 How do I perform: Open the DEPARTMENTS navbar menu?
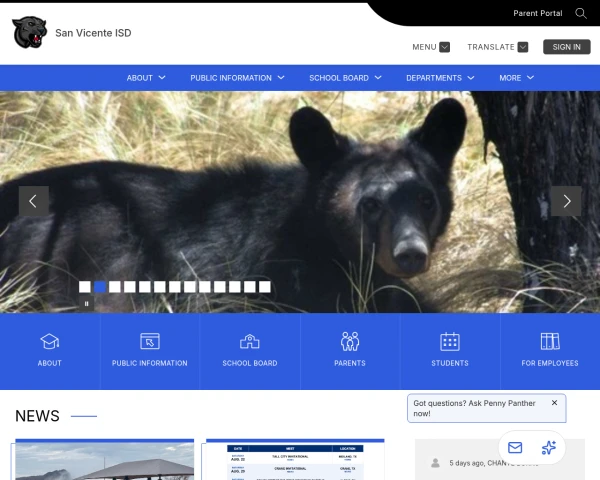pos(434,78)
